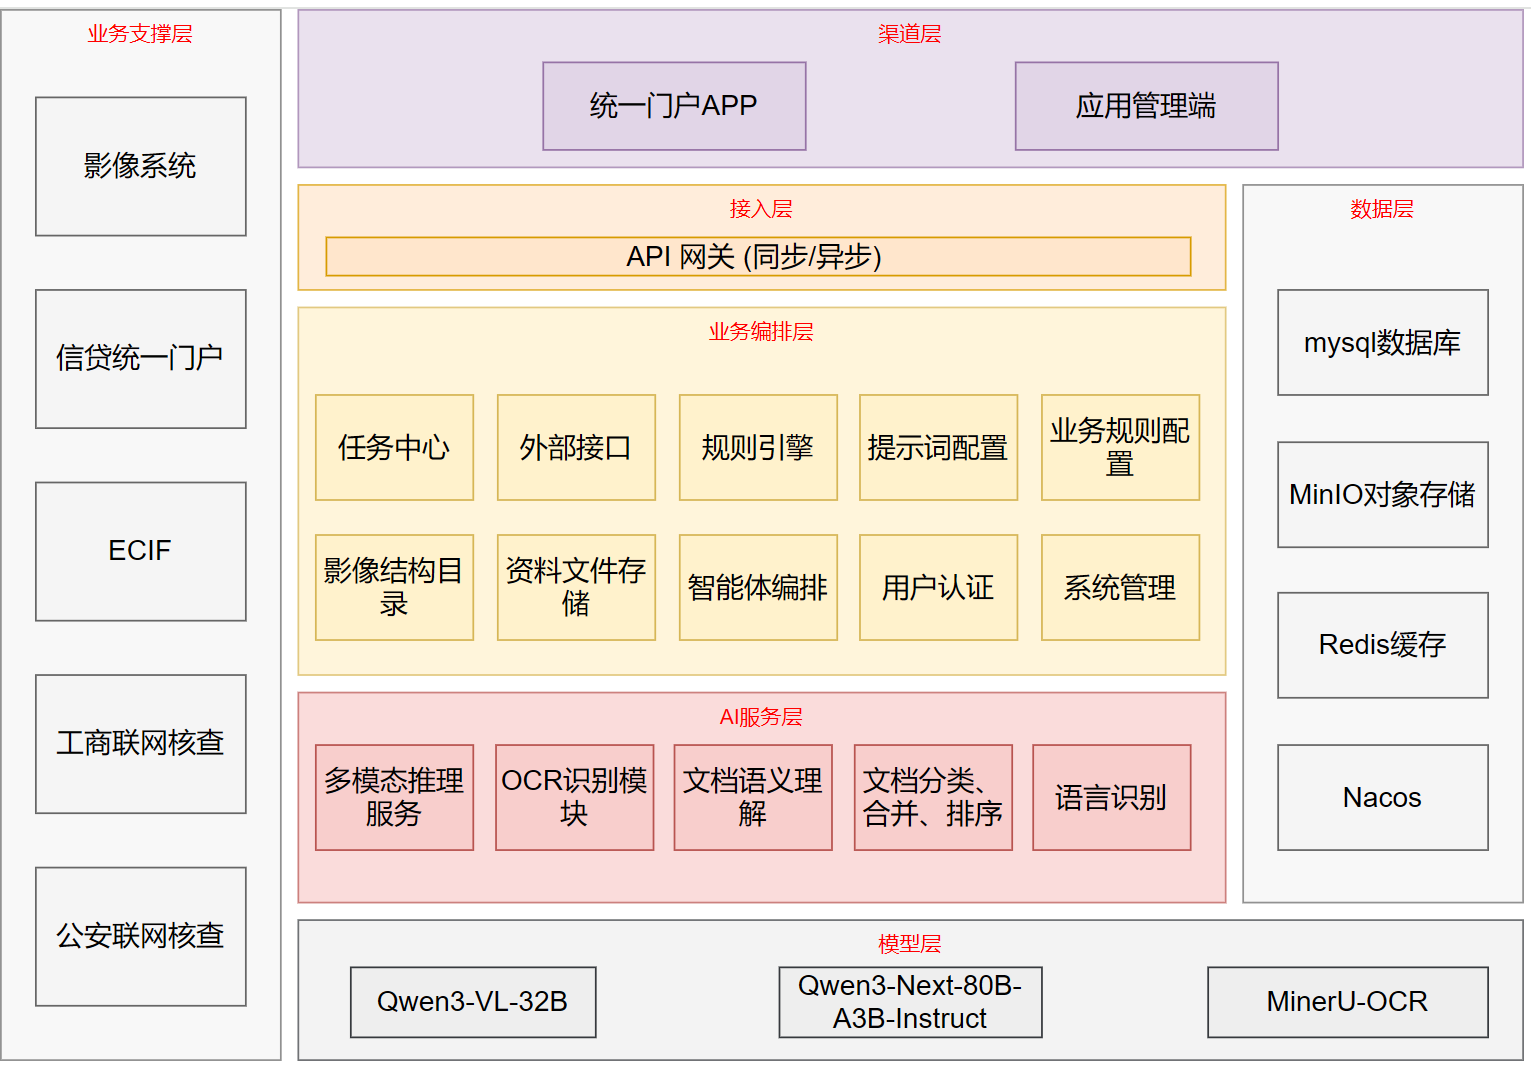Click the 数据层 title text
The width and height of the screenshot is (1531, 1075).
(1382, 209)
